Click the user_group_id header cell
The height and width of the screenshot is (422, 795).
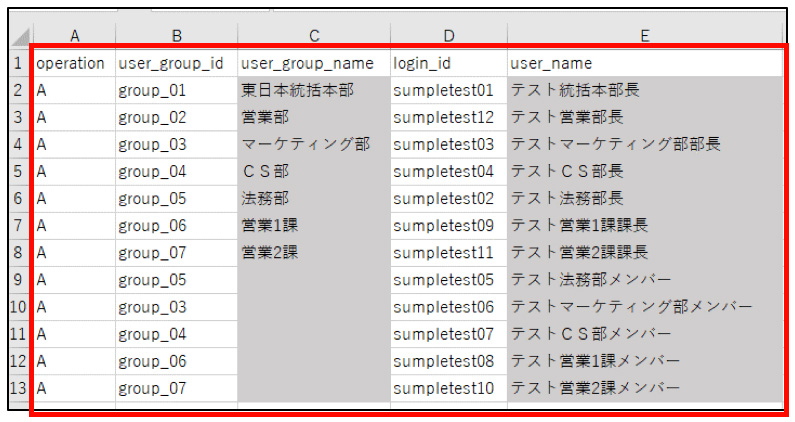pos(176,63)
